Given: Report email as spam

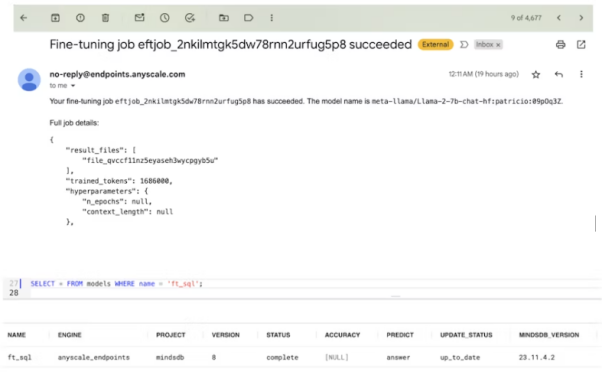Looking at the screenshot, I should tap(80, 18).
